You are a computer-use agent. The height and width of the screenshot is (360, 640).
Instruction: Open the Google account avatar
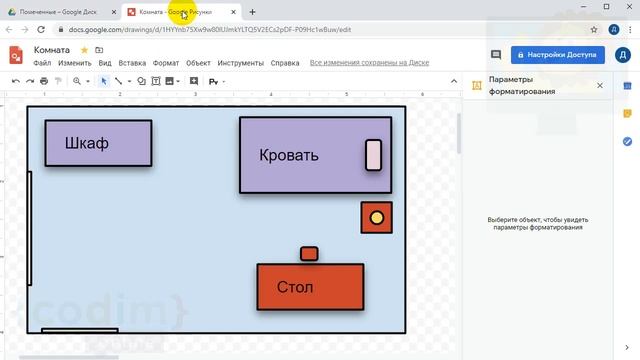623,55
